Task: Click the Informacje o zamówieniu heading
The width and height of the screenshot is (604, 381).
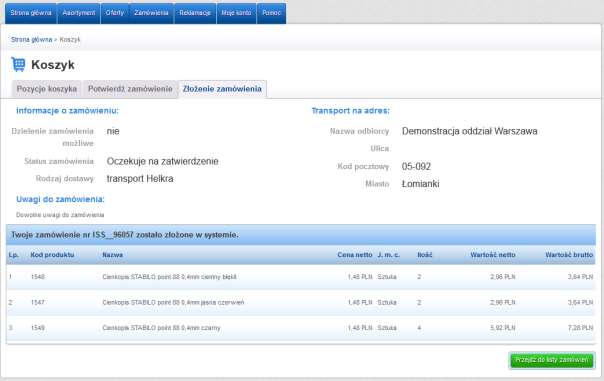Action: 67,111
